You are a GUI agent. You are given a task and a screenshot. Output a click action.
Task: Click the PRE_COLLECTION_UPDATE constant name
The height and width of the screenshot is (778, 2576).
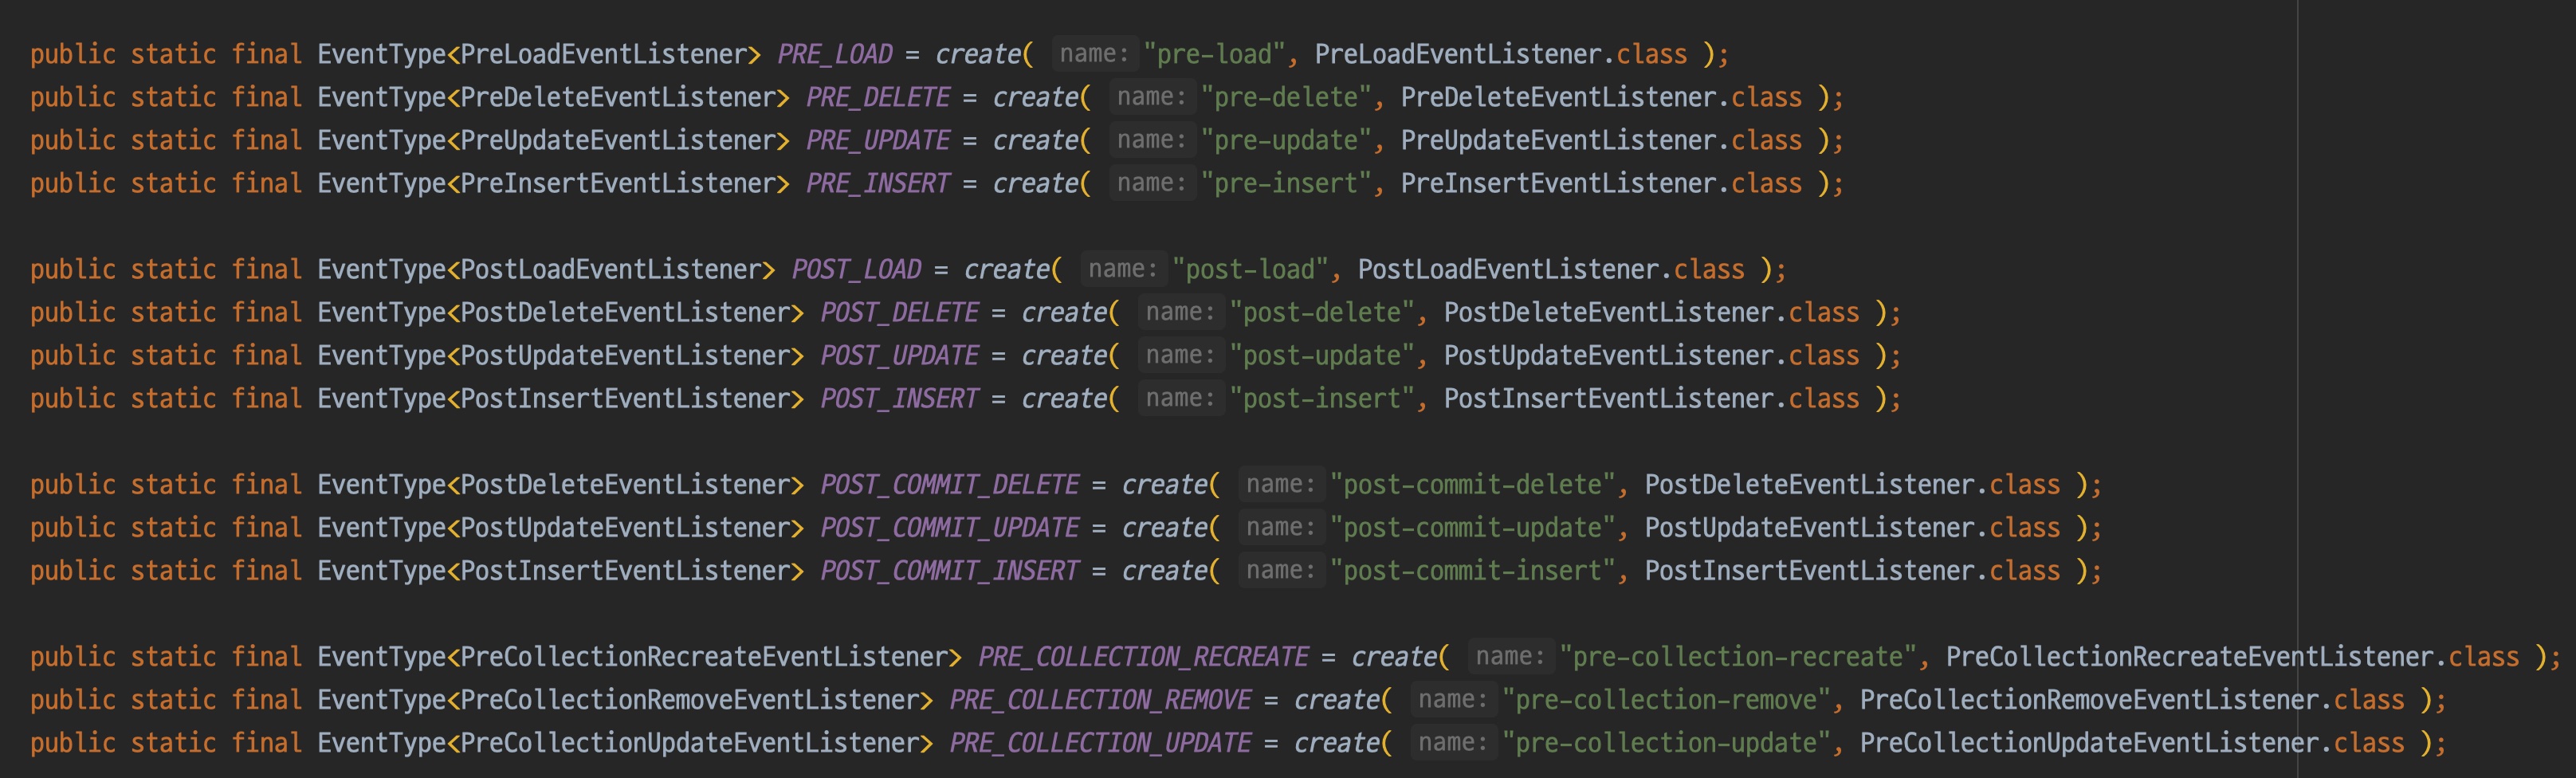1100,742
